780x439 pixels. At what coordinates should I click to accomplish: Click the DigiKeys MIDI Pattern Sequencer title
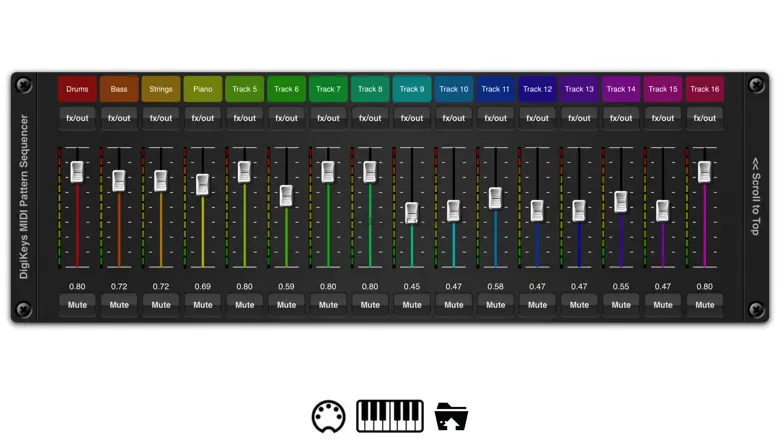(x=23, y=196)
